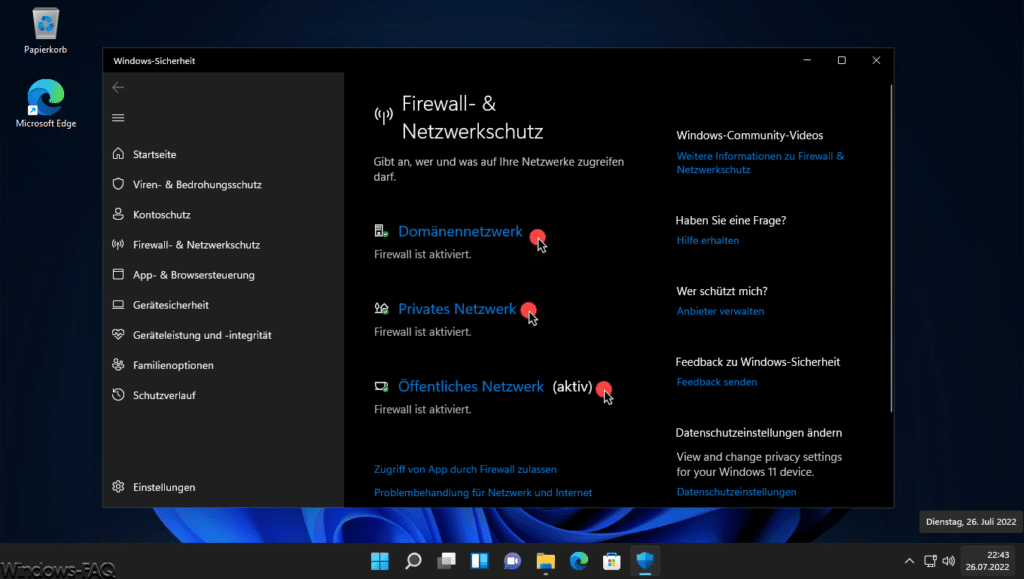The height and width of the screenshot is (579, 1024).
Task: Click the Privates Netzwerk house icon
Action: pos(381,308)
